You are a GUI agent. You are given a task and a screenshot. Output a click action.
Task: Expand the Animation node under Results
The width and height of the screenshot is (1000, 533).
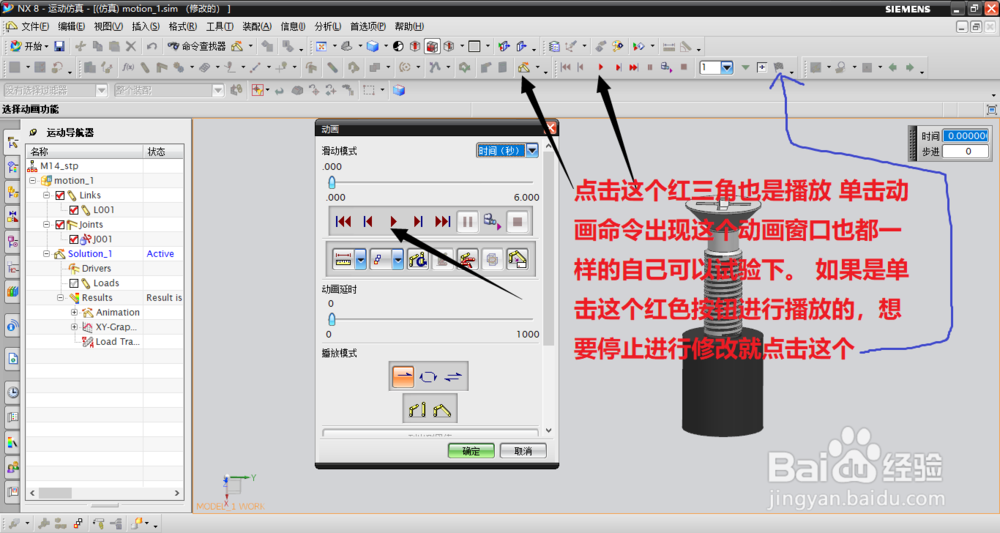pyautogui.click(x=75, y=312)
